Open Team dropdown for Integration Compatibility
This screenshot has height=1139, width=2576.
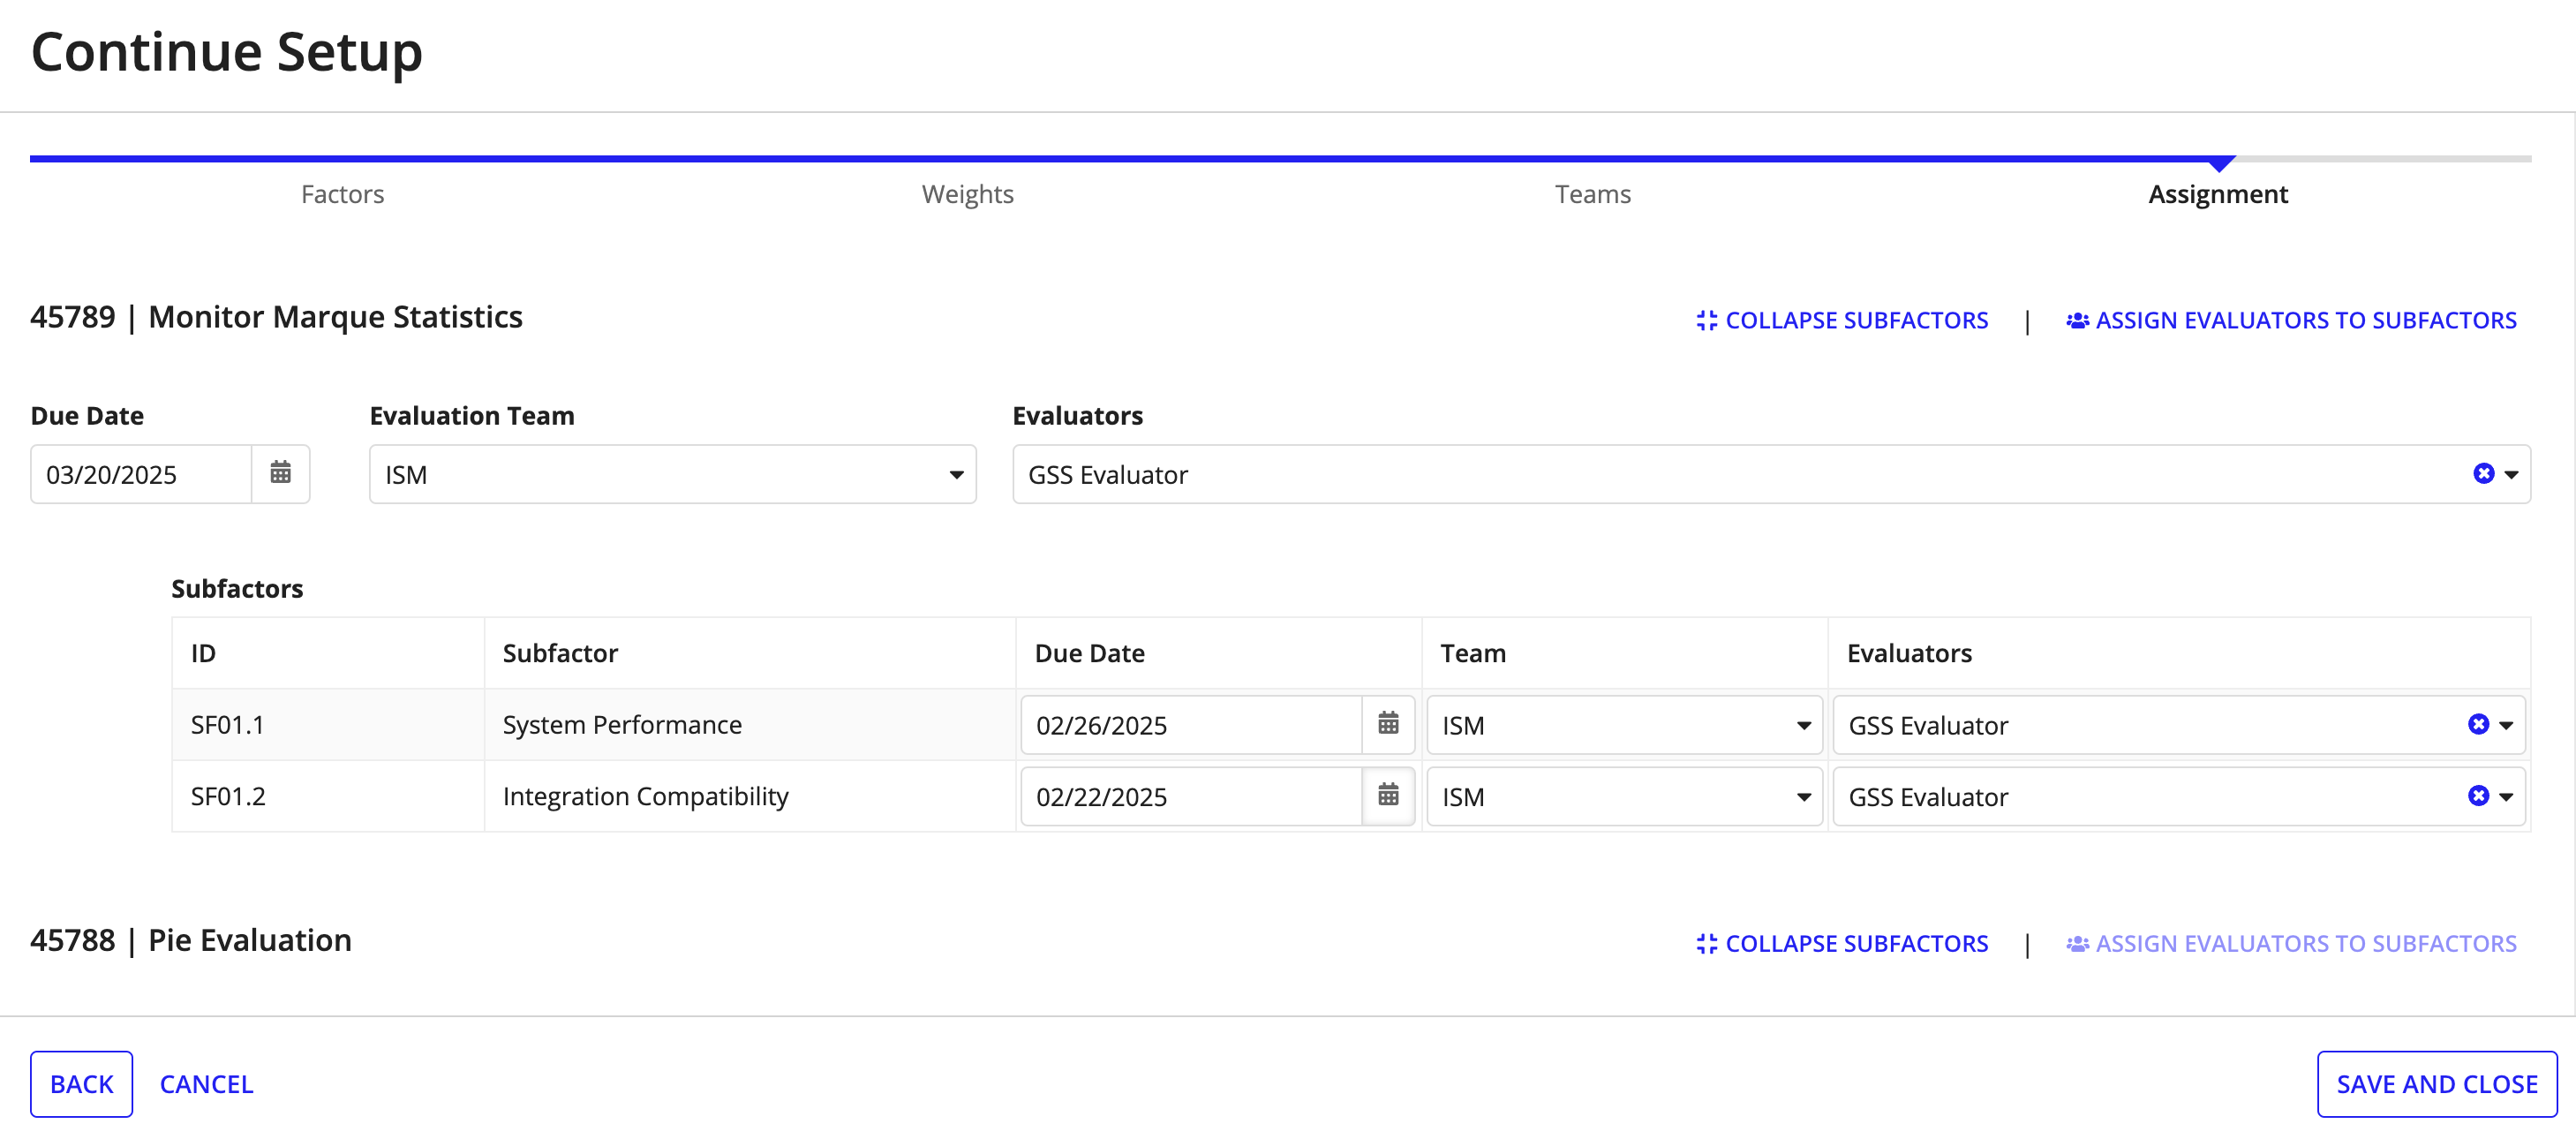[x=1625, y=797]
